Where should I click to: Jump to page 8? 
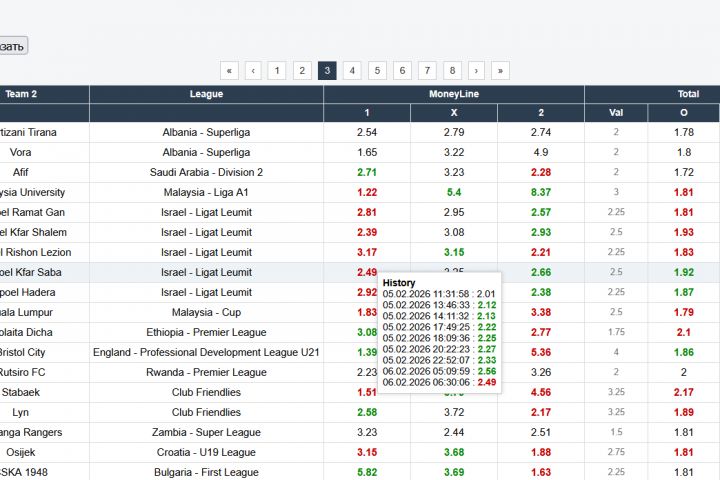452,70
